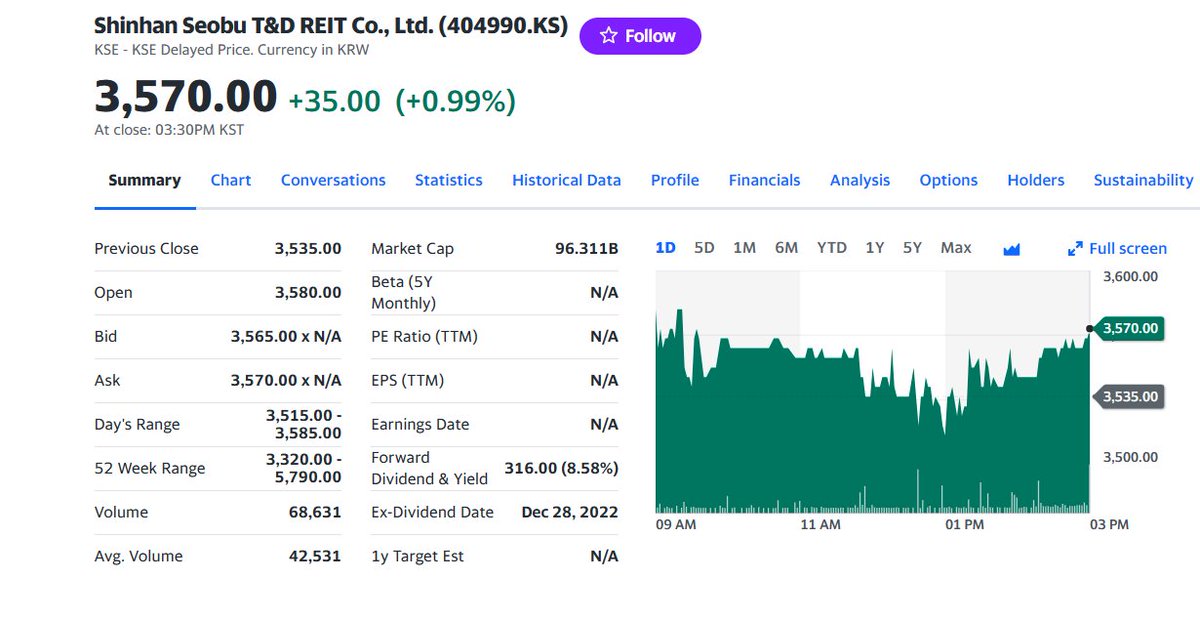Select the Summary tab
Image resolution: width=1200 pixels, height=620 pixels.
pyautogui.click(x=145, y=181)
